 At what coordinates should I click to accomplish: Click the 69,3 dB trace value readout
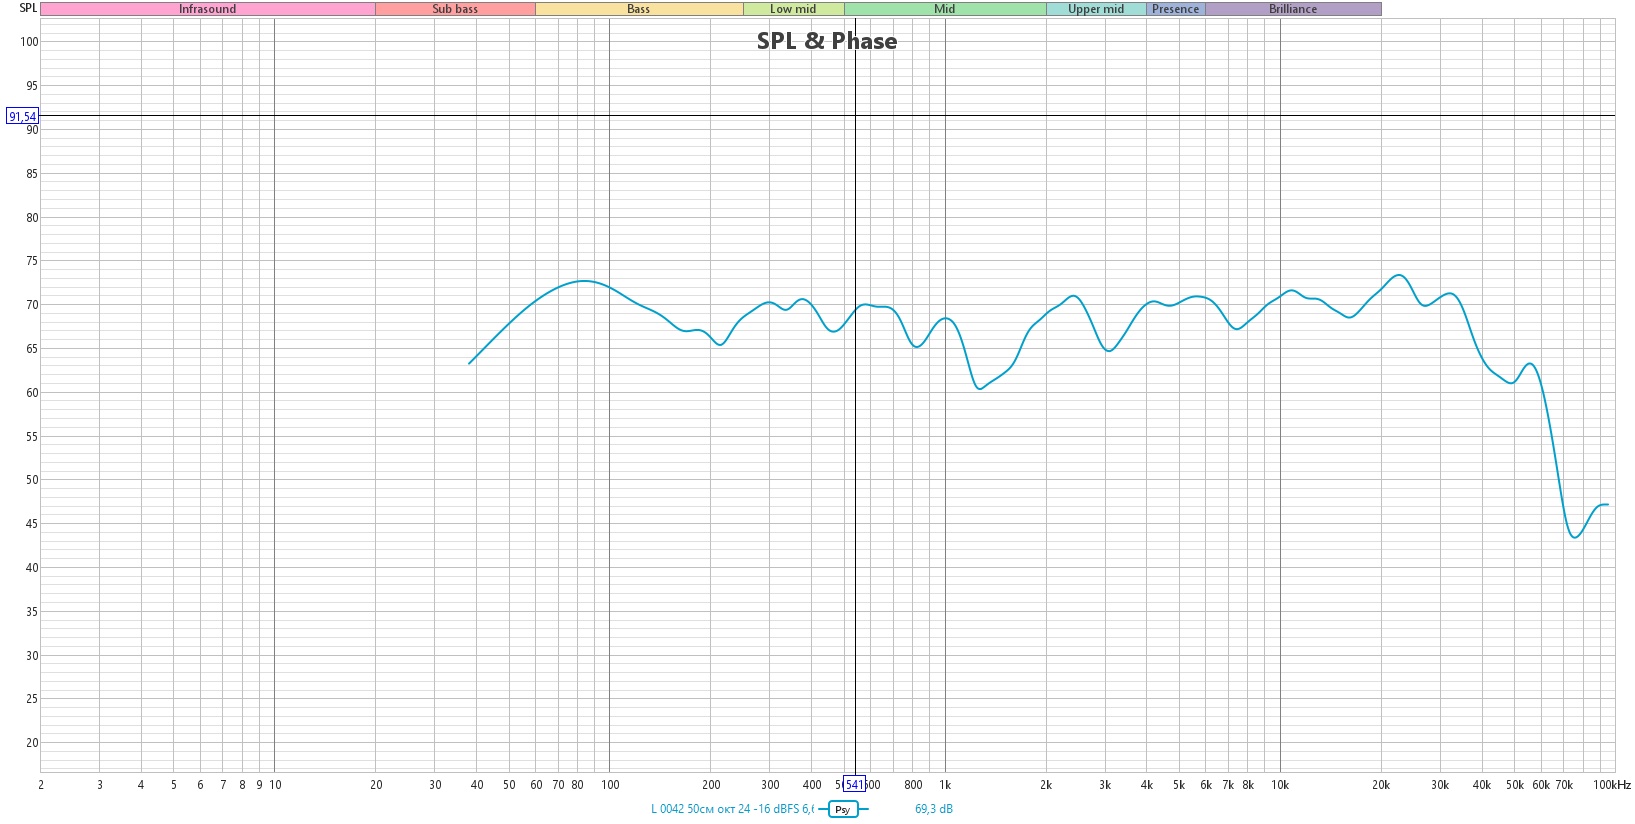pos(934,809)
